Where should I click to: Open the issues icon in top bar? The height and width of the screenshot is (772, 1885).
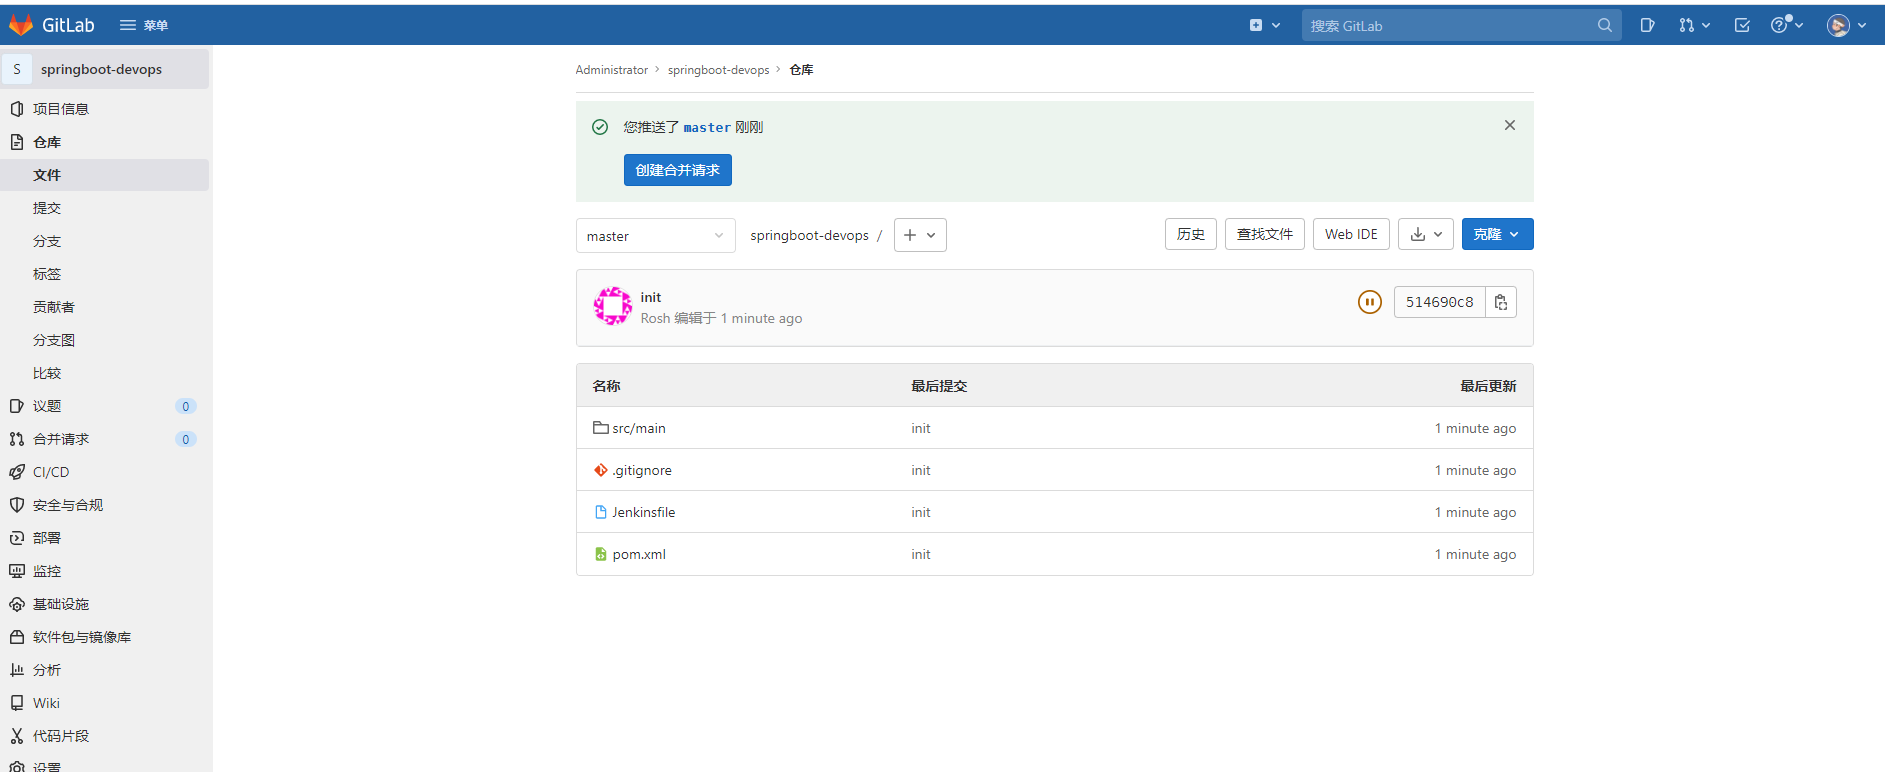[x=1647, y=26]
